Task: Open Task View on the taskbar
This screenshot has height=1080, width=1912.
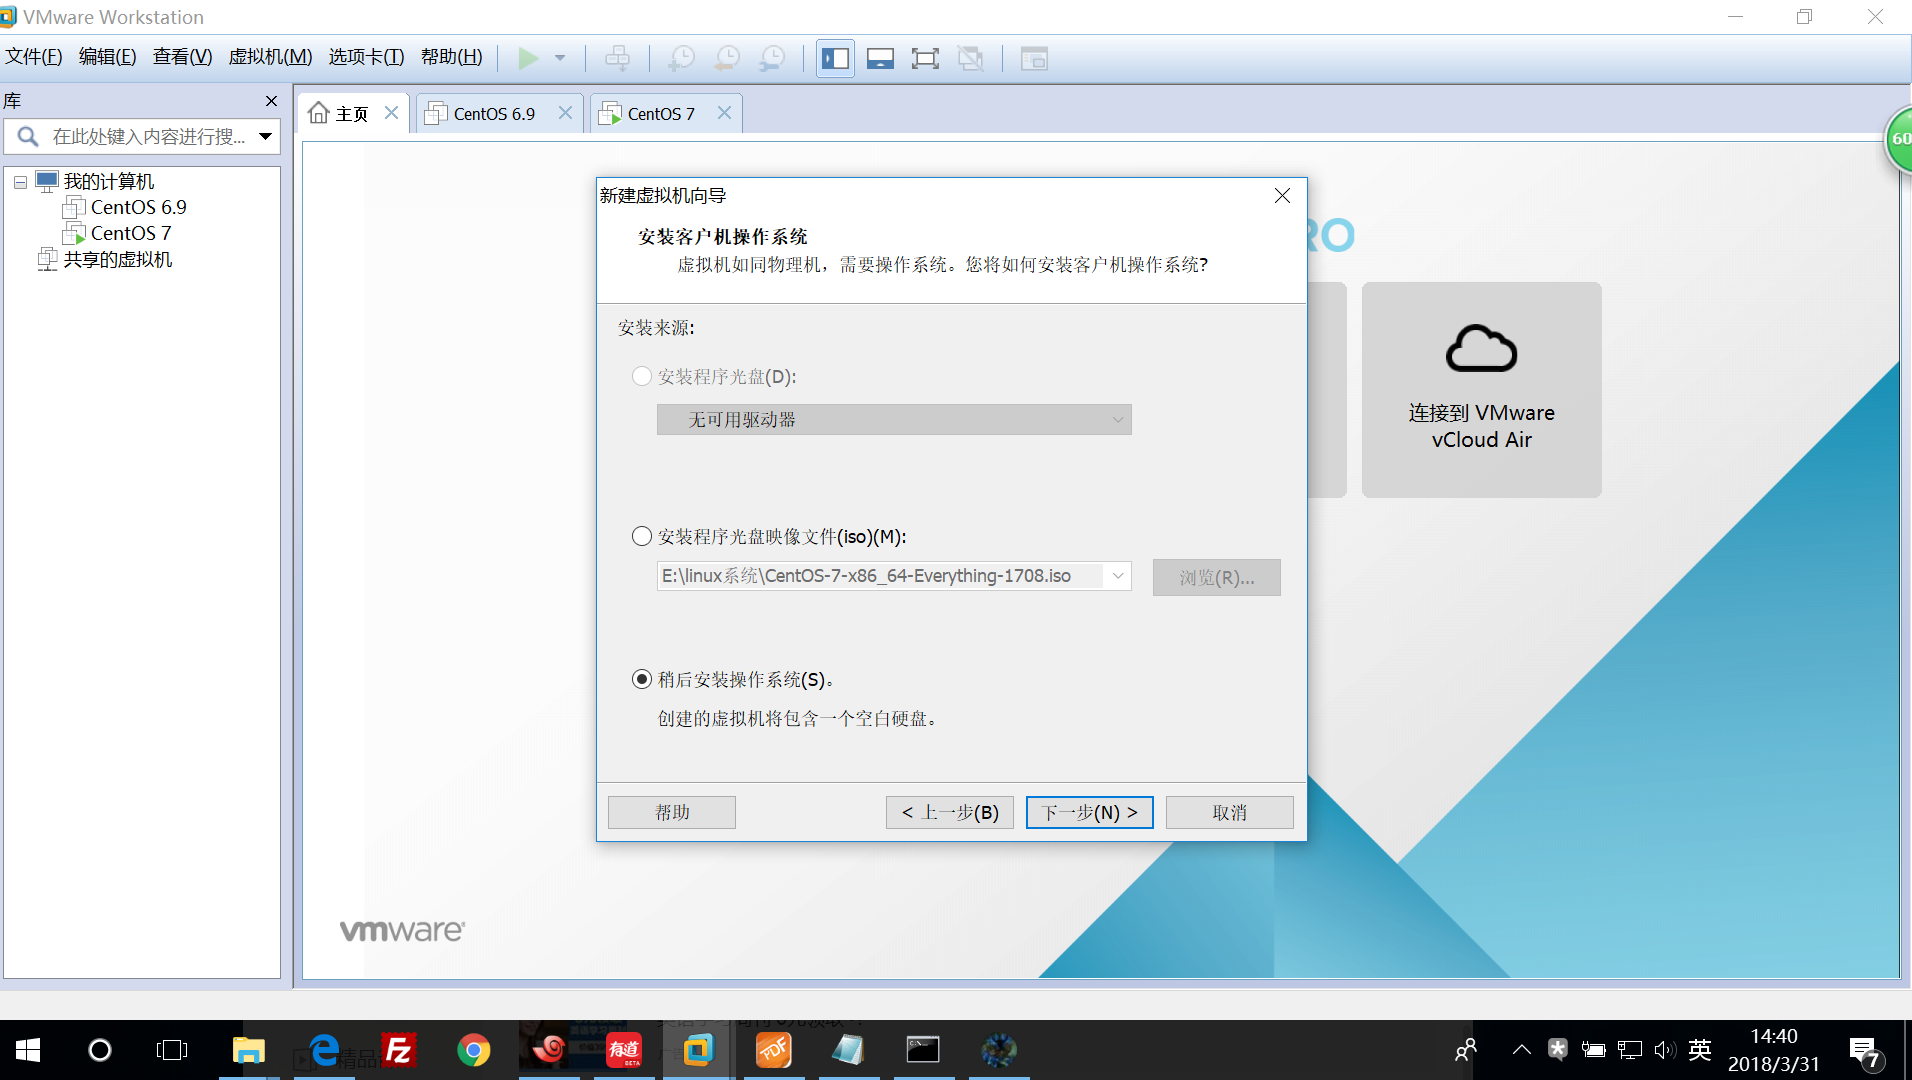Action: point(172,1050)
